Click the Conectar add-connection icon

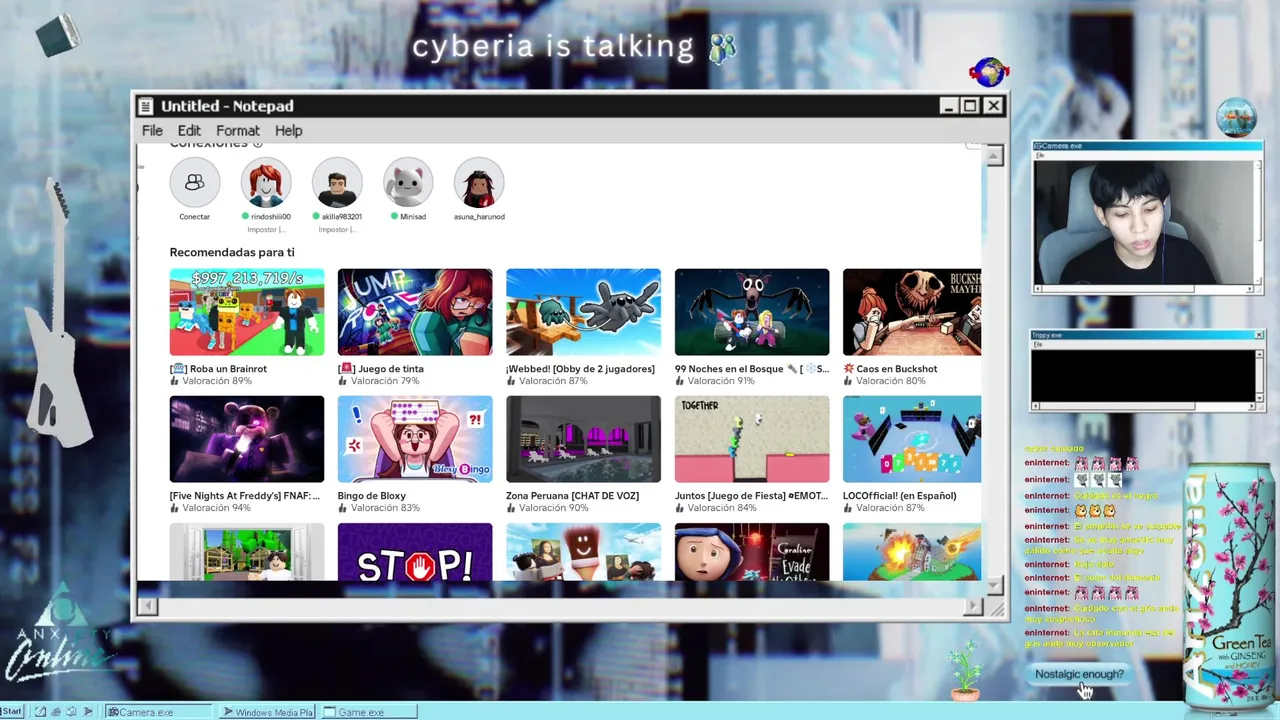pos(195,183)
